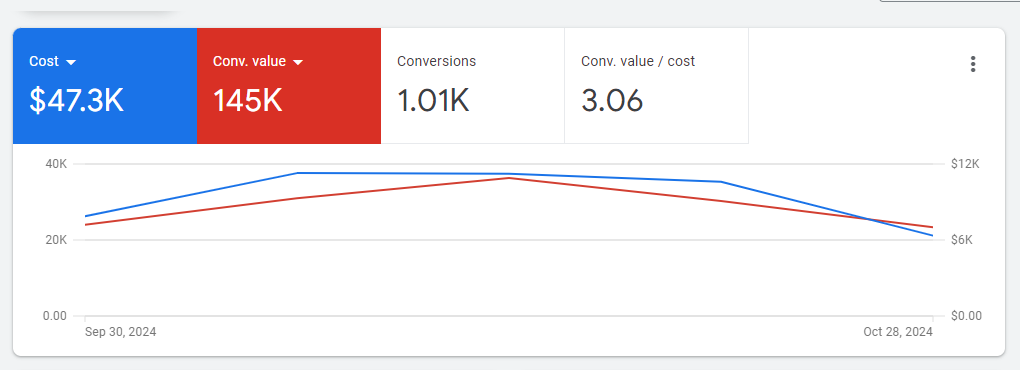The height and width of the screenshot is (370, 1020).
Task: Click the 3.06 conv. value/cost figure
Action: tap(612, 101)
